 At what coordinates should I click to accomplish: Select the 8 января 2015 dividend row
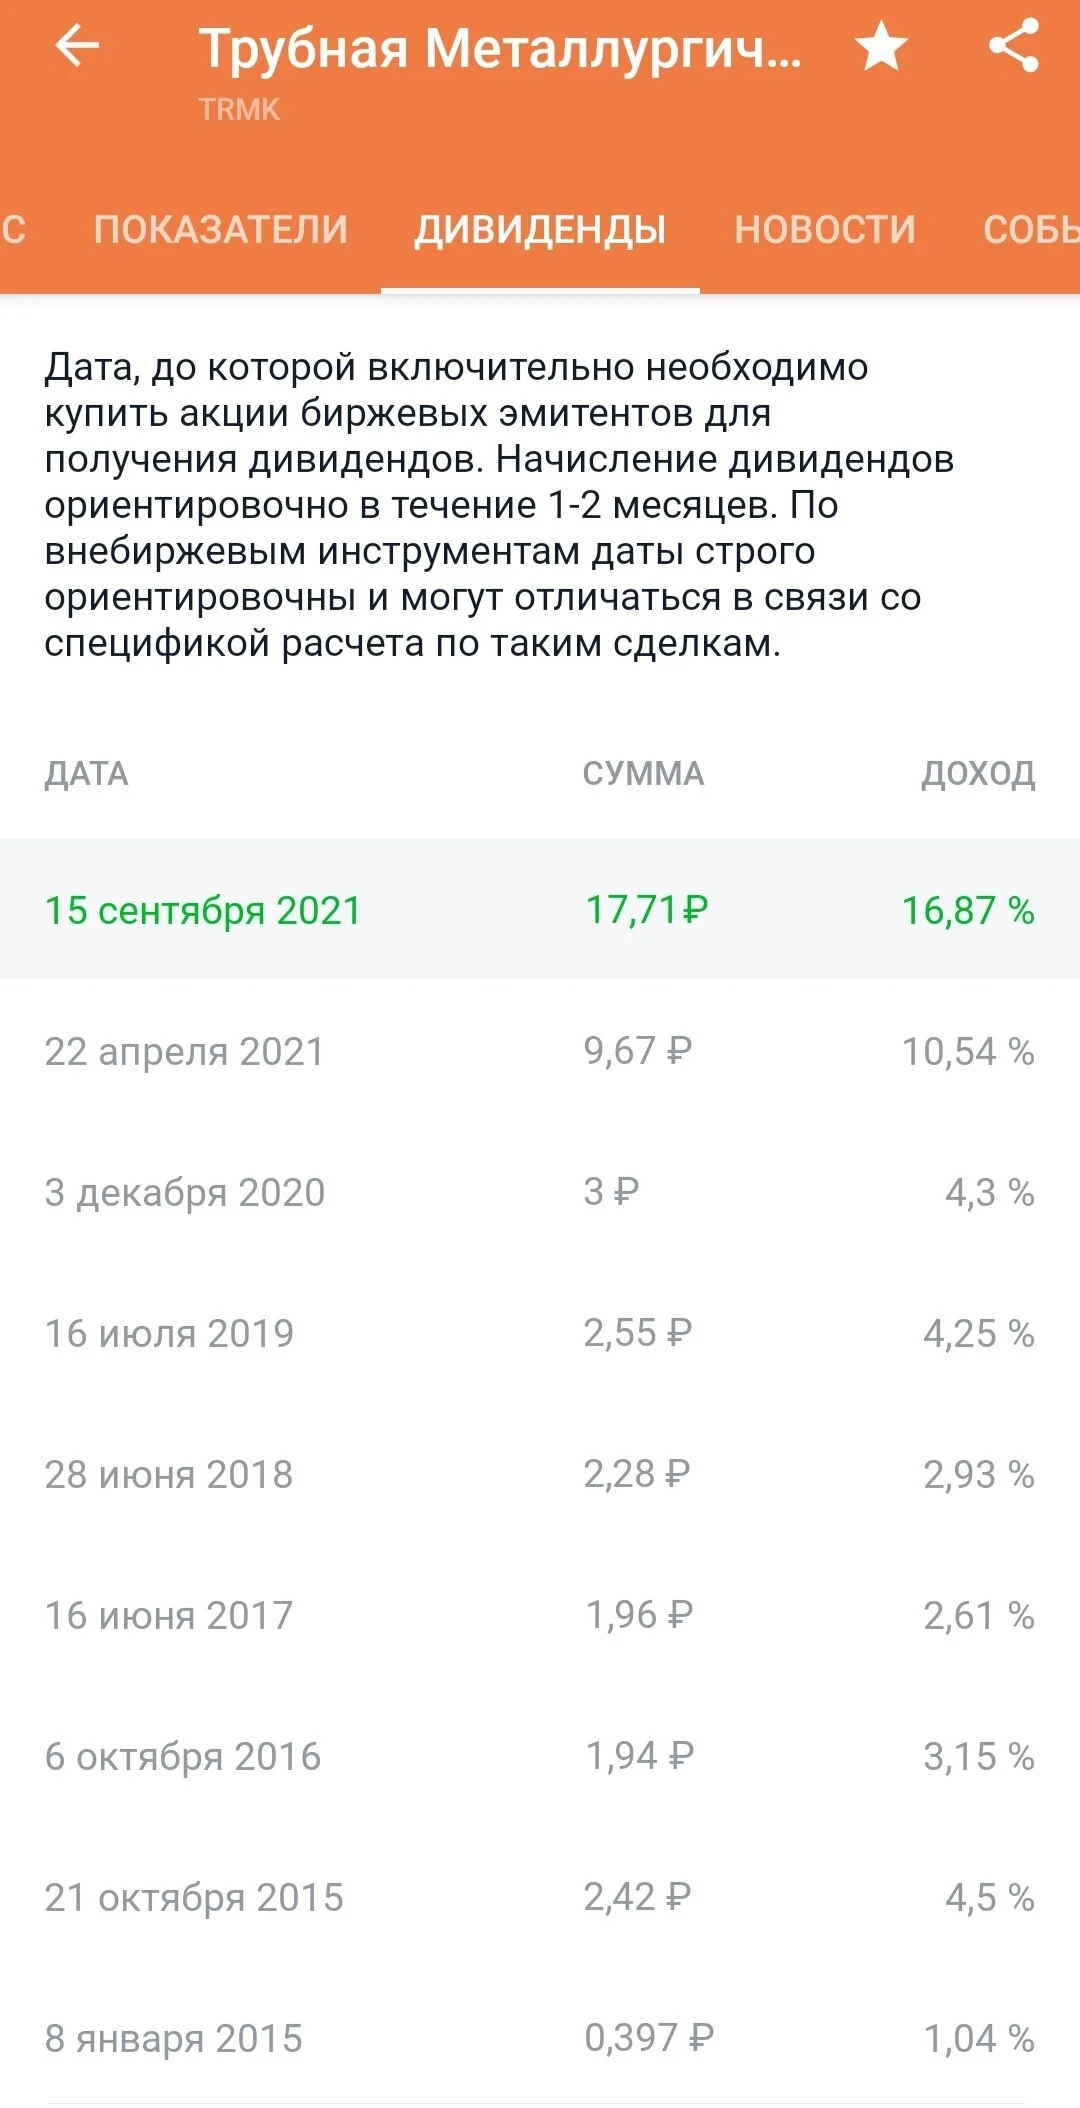540,2037
